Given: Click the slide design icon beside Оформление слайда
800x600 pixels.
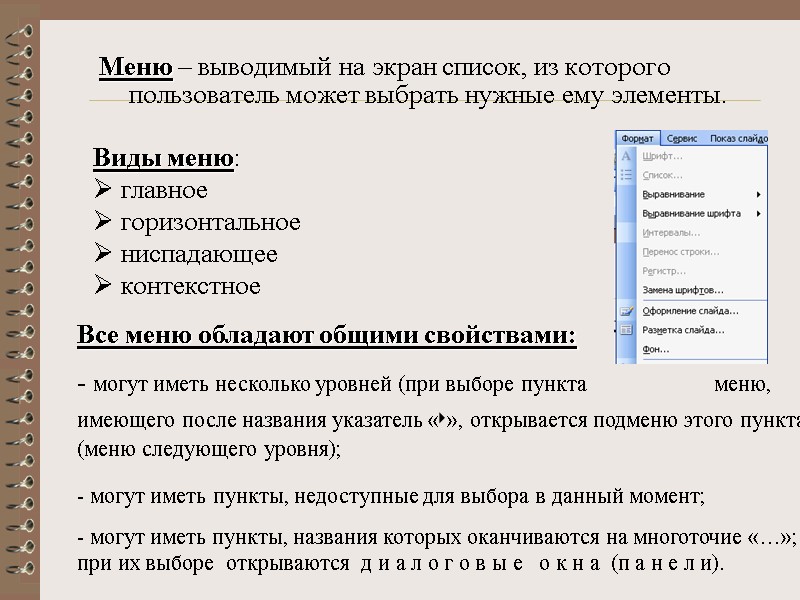Looking at the screenshot, I should pyautogui.click(x=626, y=311).
